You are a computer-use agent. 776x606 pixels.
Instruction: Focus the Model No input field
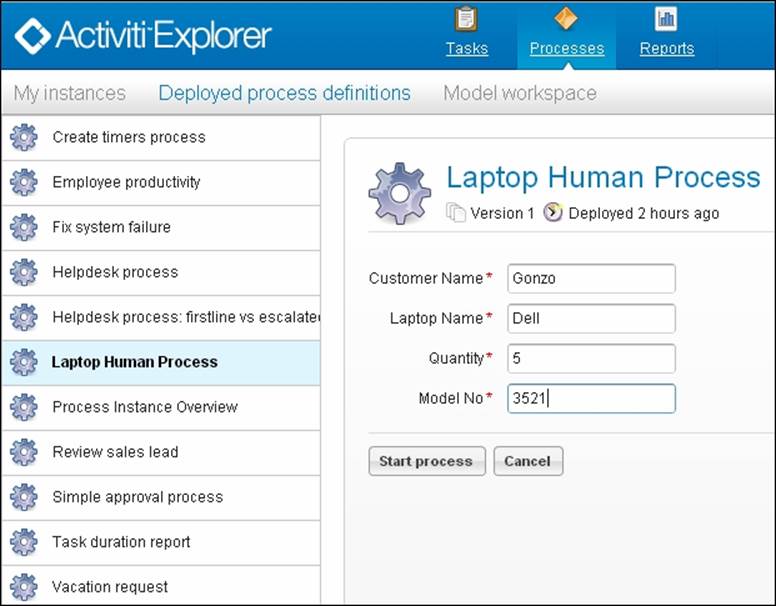[x=591, y=399]
